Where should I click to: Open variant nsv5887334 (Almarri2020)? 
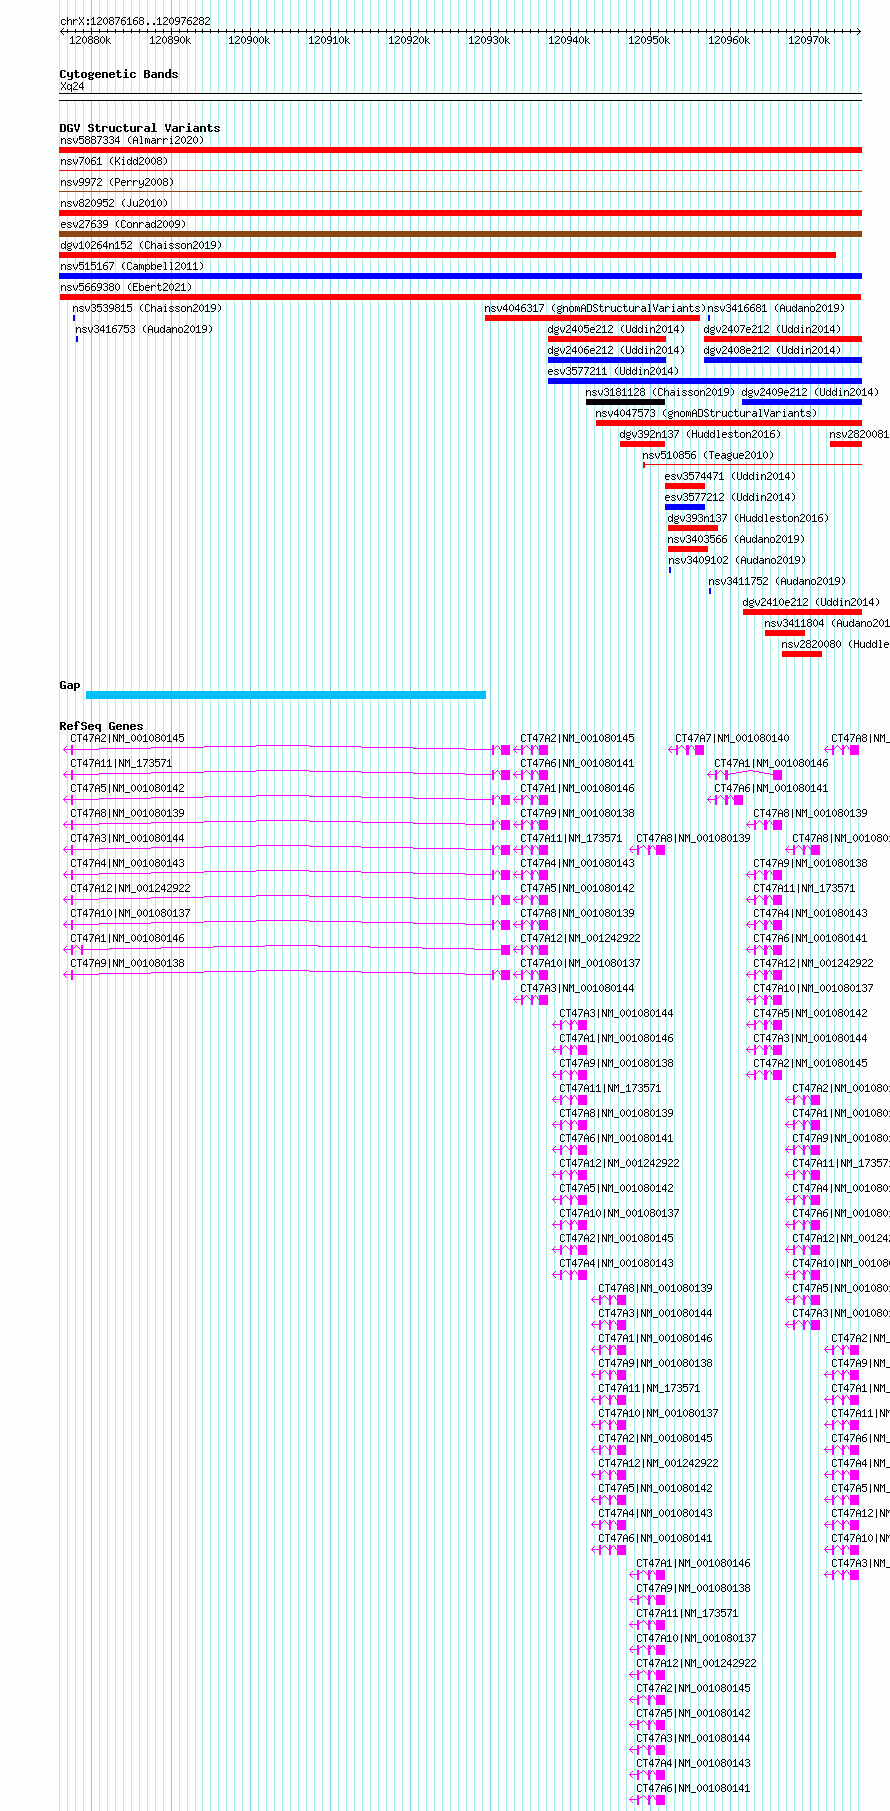tap(460, 150)
